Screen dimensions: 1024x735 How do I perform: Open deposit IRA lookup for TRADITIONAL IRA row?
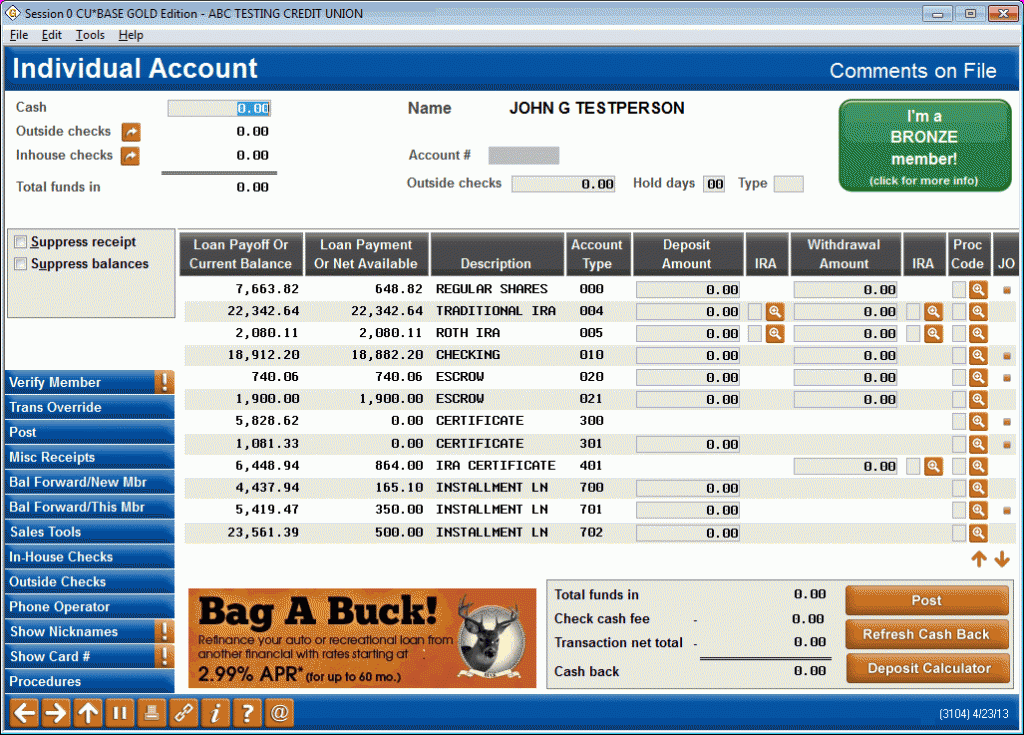(x=775, y=311)
